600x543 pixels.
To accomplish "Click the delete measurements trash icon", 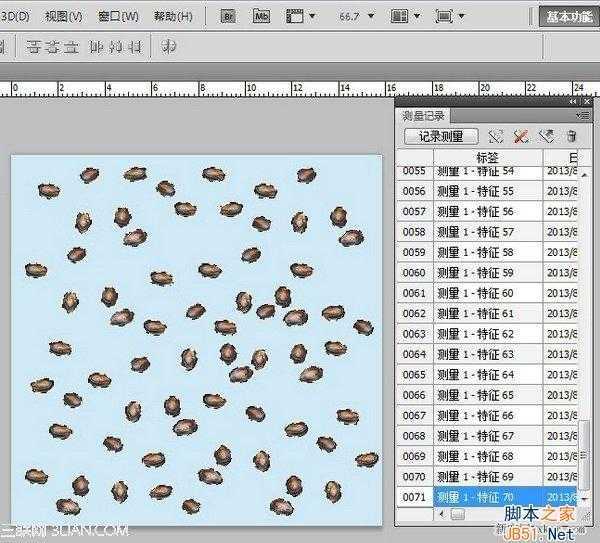I will tap(571, 136).
